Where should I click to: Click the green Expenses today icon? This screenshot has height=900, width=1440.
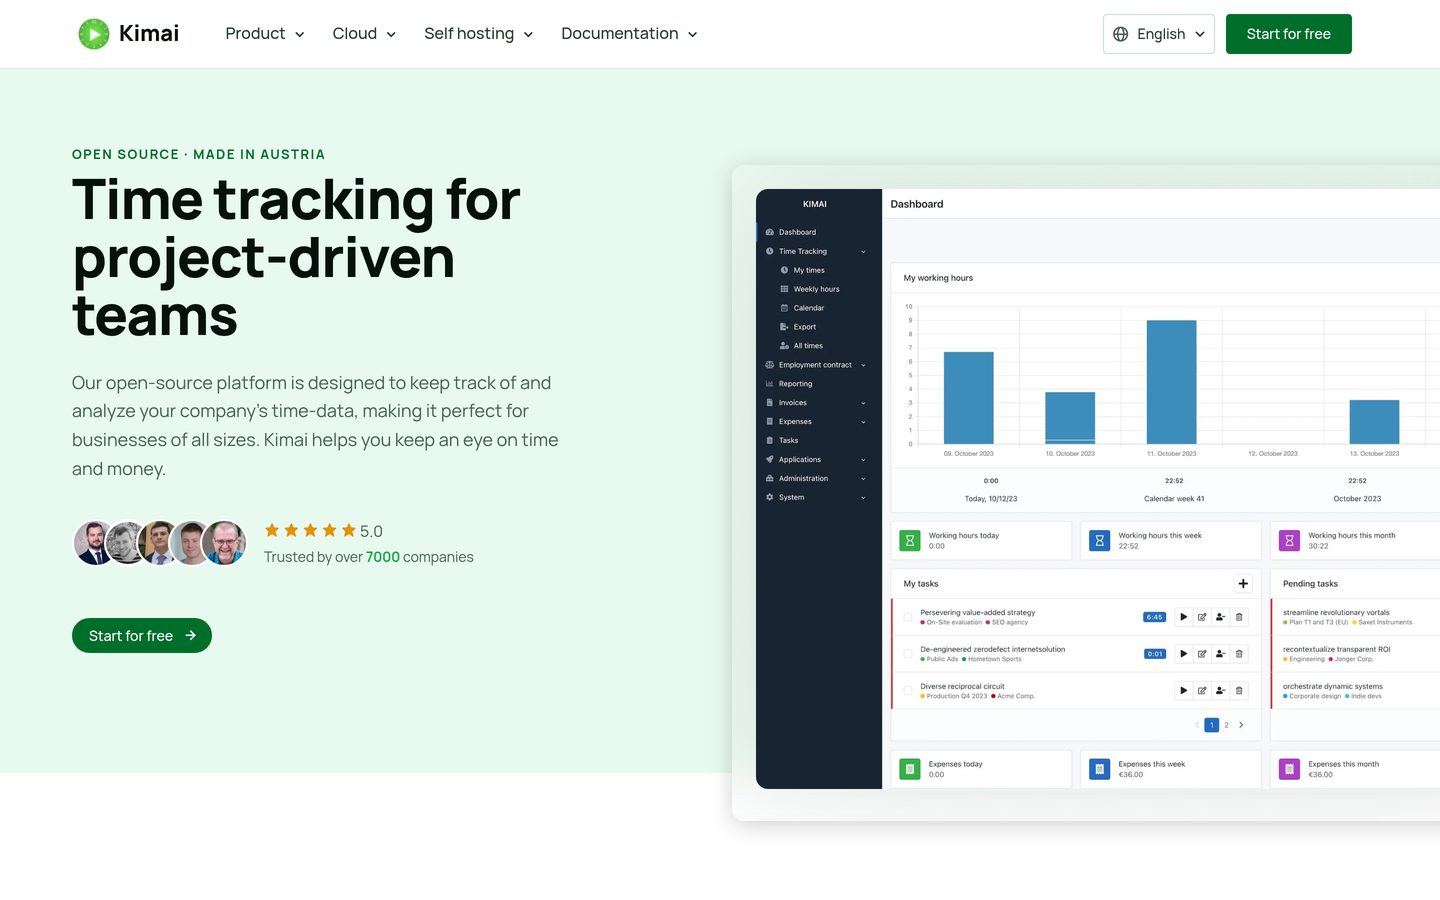tap(910, 769)
